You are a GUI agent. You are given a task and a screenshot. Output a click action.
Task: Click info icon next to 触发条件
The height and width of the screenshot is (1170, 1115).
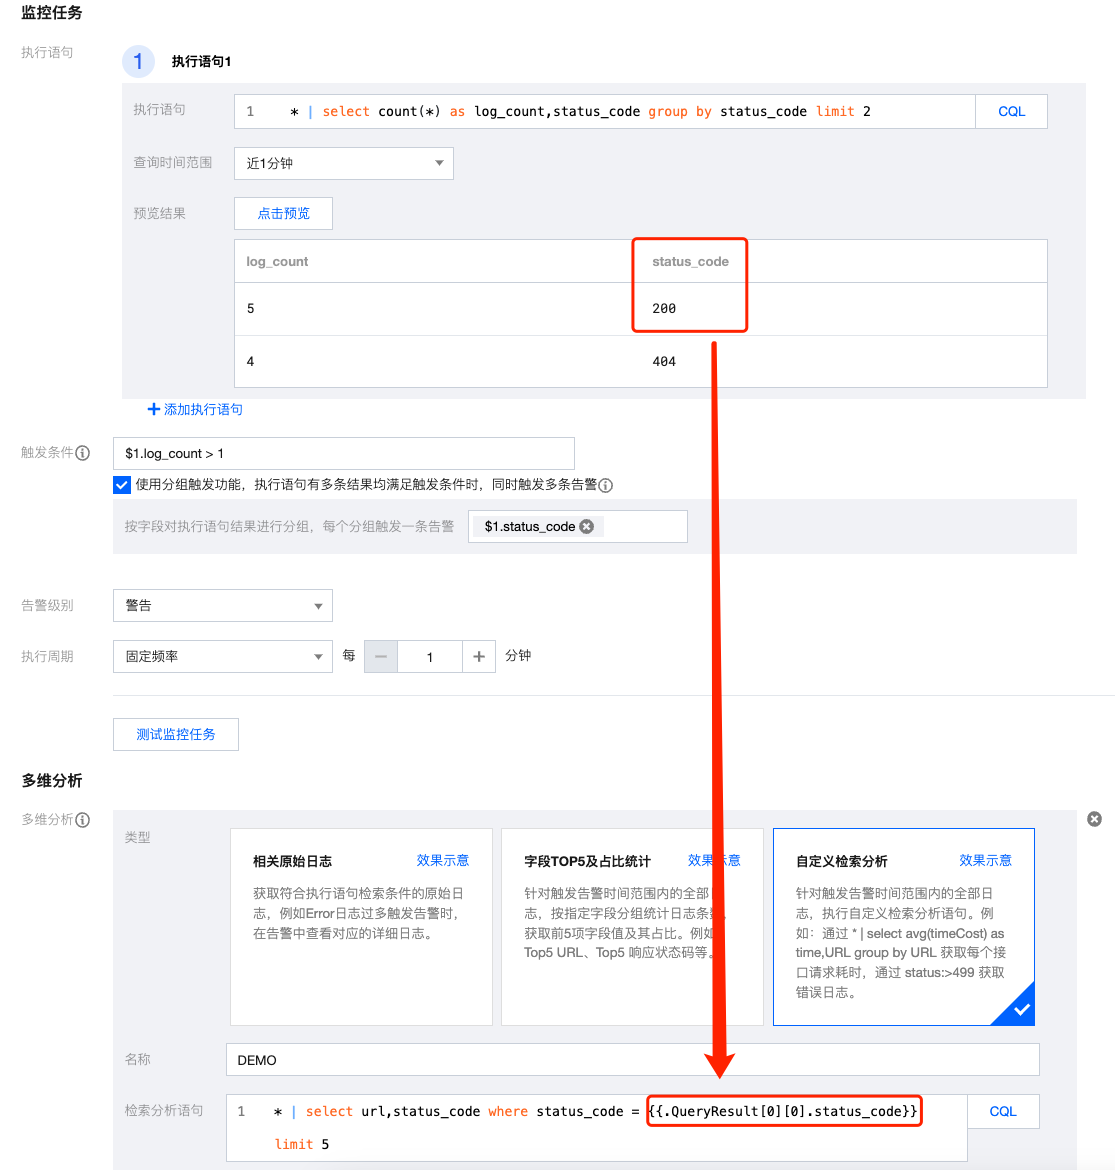(x=83, y=453)
